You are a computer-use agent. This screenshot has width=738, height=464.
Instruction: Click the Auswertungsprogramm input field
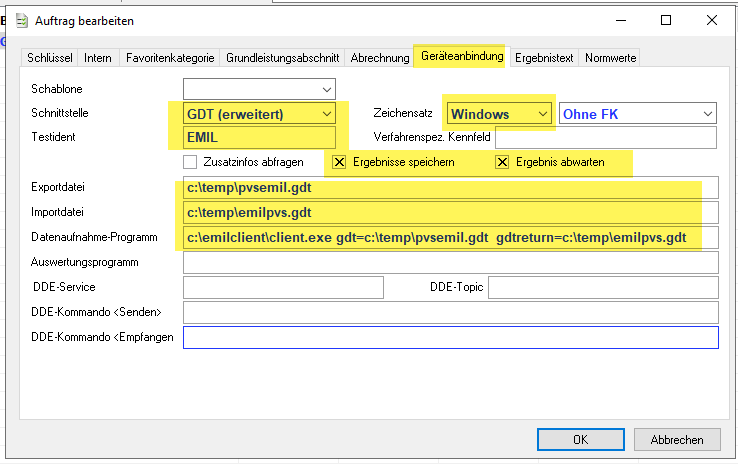[450, 263]
